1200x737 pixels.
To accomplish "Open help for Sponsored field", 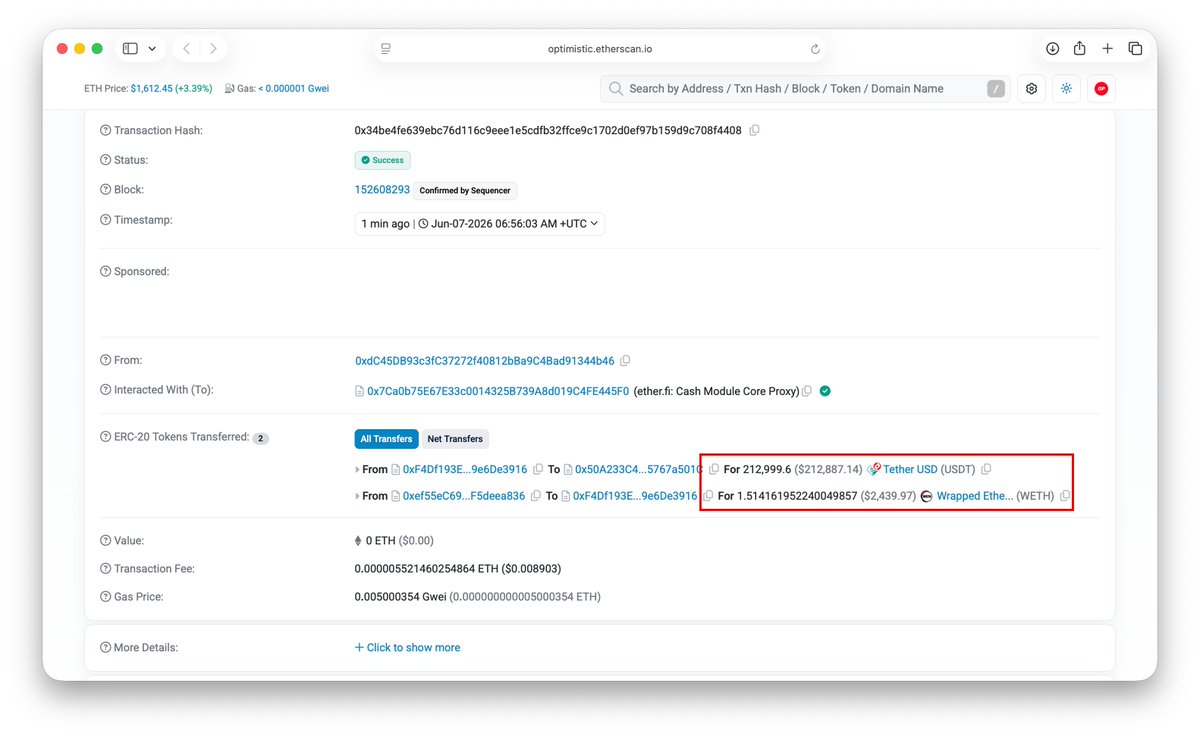I will 106,272.
